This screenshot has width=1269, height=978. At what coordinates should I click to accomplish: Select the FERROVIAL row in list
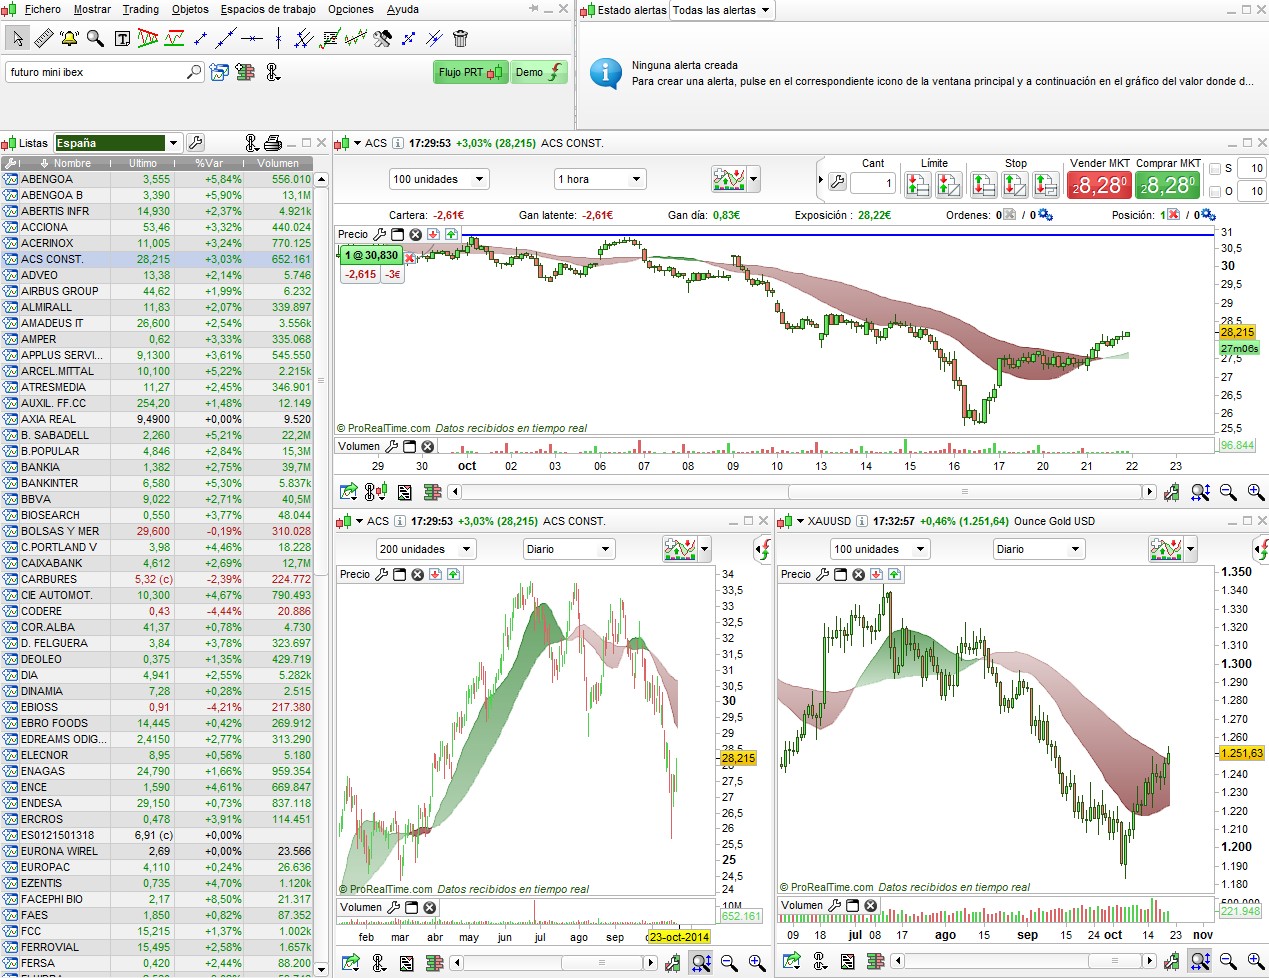[157, 947]
